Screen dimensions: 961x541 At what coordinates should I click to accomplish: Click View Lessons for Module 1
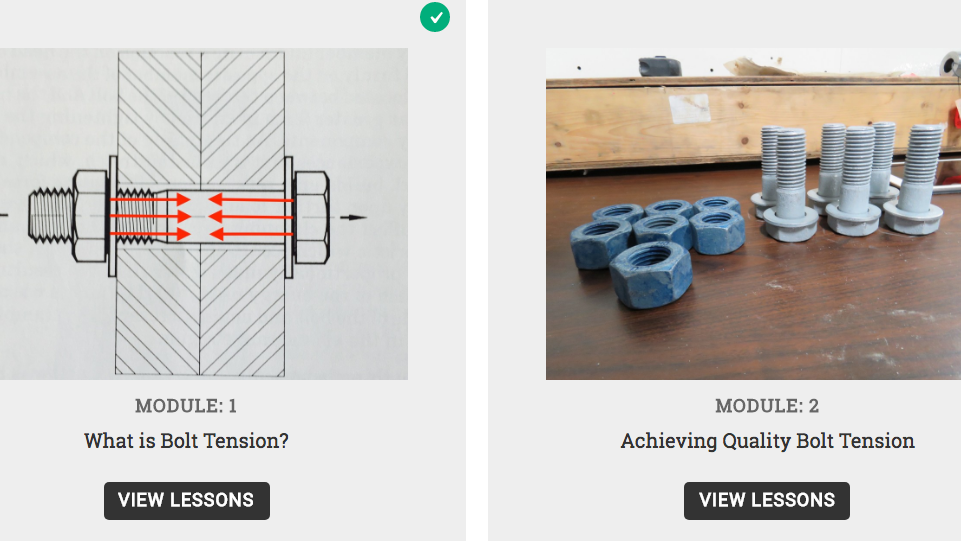[x=187, y=500]
